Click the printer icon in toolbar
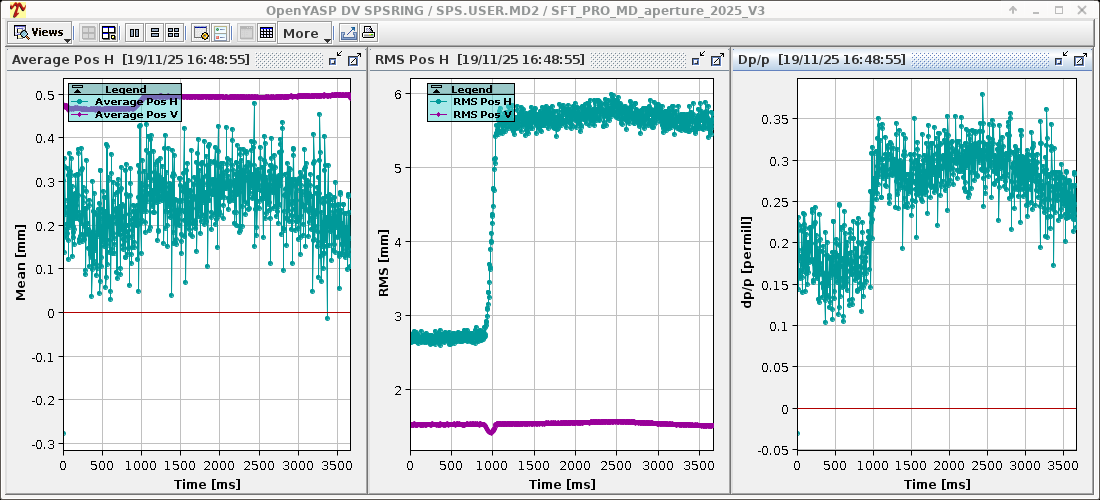This screenshot has width=1100, height=500. 368,33
